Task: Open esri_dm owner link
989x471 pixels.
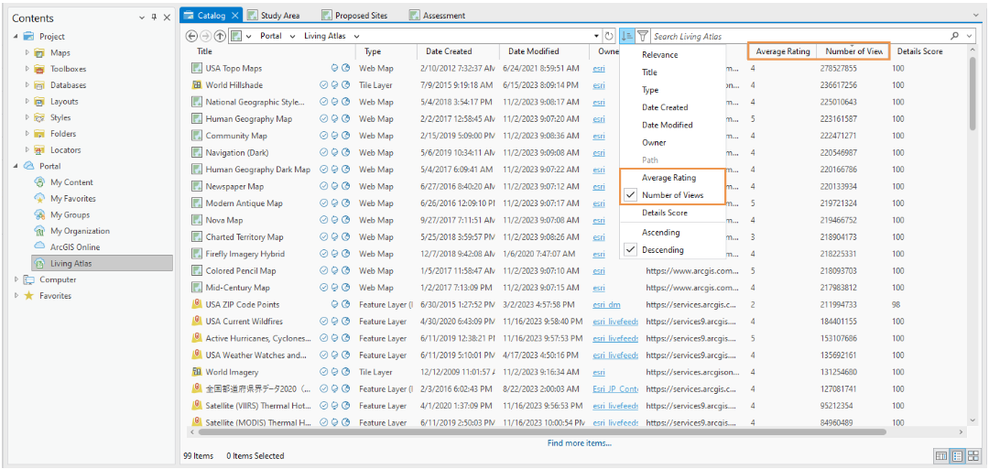Action: click(606, 305)
